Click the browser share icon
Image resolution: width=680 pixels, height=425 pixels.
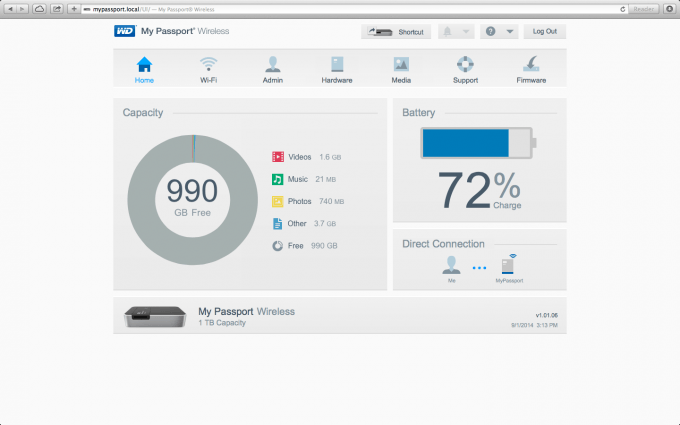tap(57, 9)
